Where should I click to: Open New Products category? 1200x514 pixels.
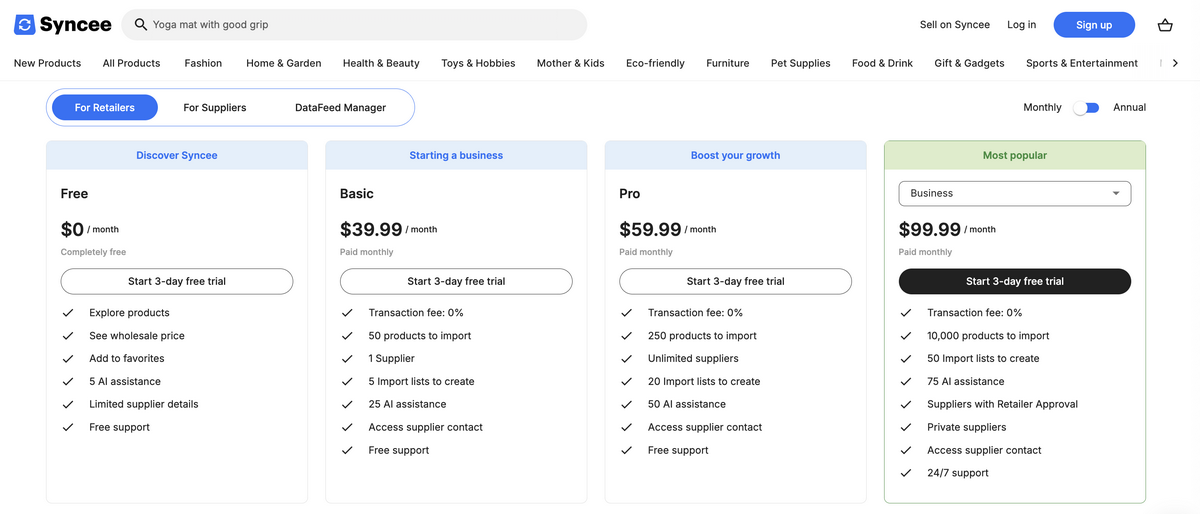(47, 63)
